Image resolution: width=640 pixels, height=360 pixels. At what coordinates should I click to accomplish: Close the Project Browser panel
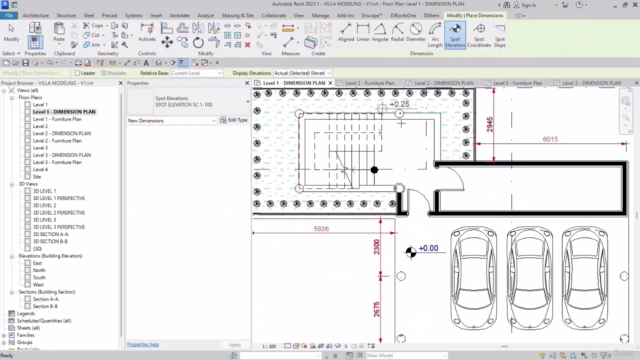click(120, 83)
